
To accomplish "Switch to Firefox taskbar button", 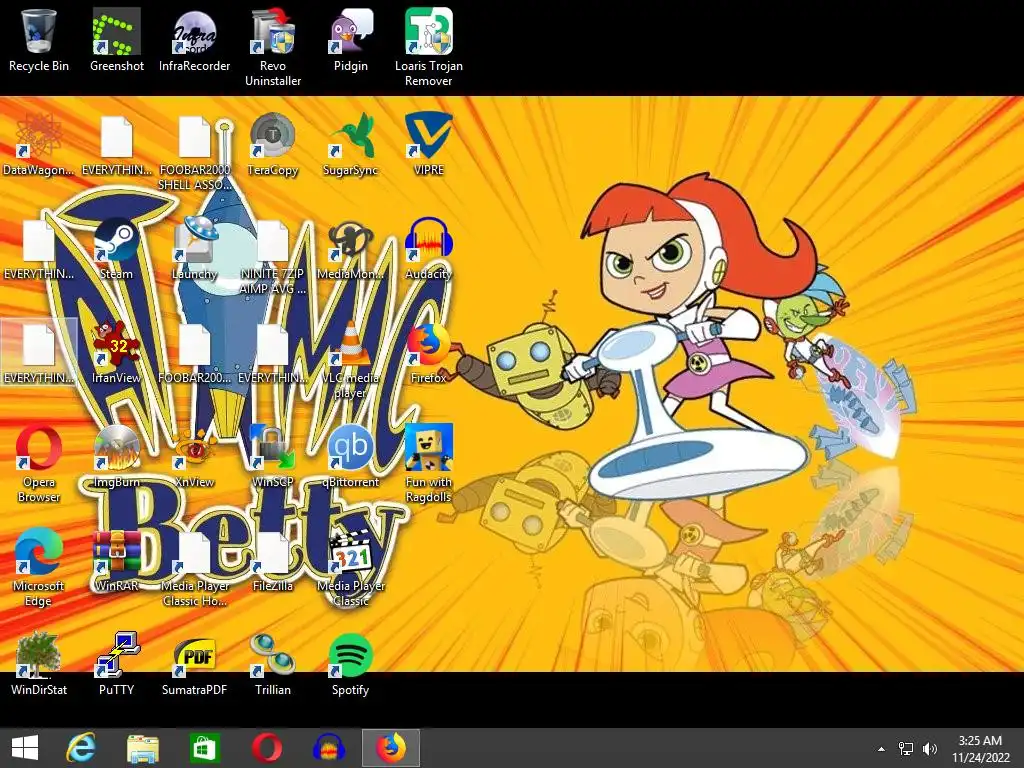I will (x=391, y=748).
